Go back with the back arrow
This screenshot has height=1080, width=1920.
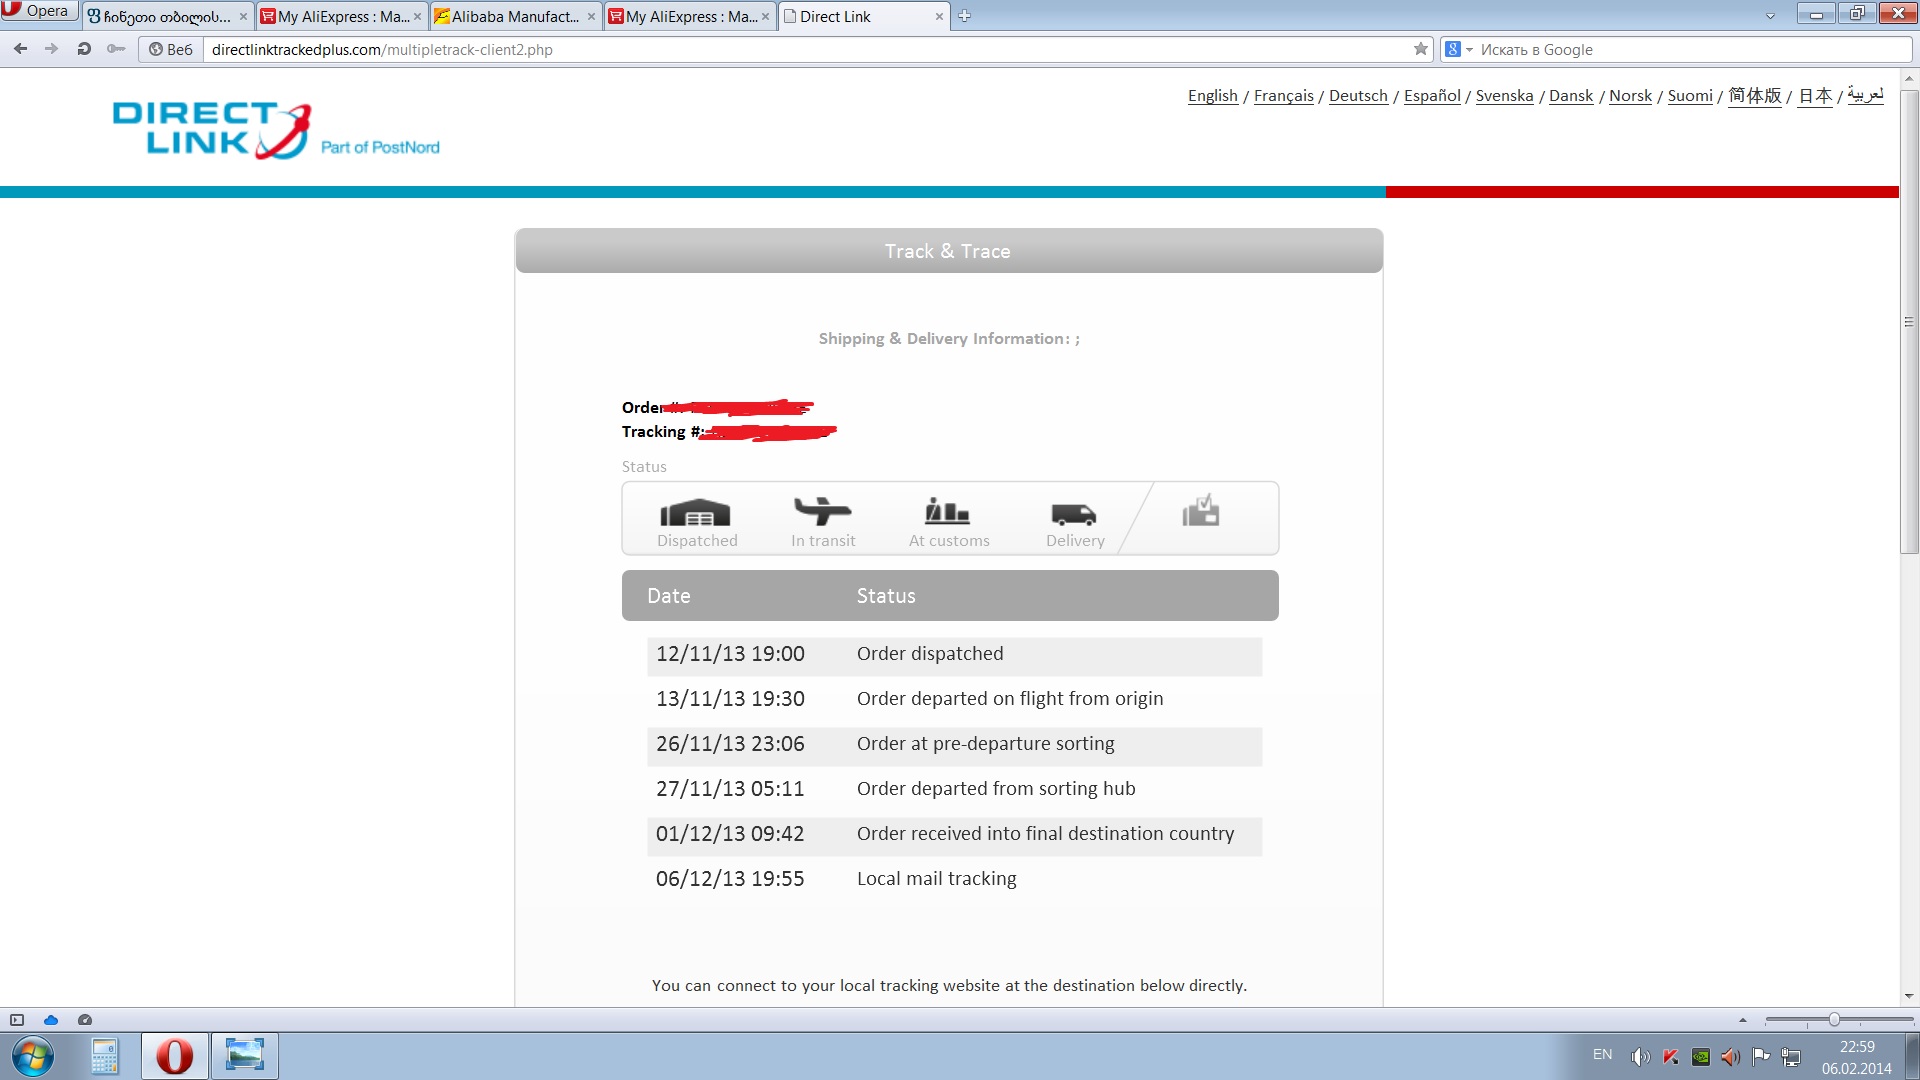[20, 49]
